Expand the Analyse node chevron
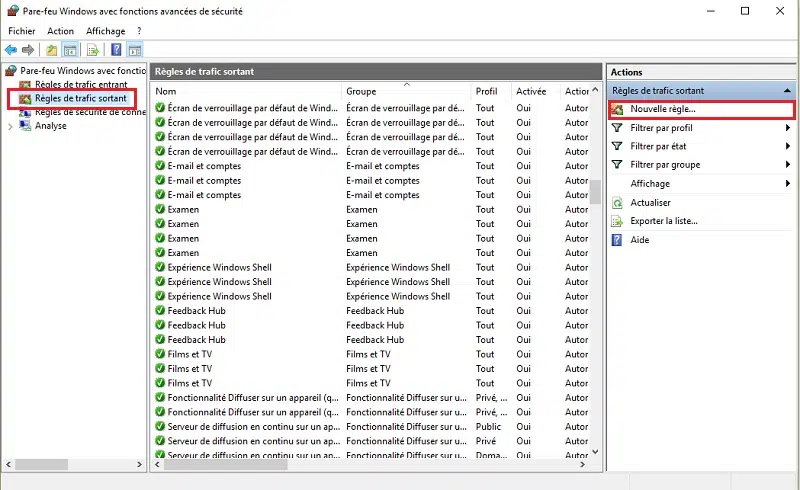 tap(10, 127)
